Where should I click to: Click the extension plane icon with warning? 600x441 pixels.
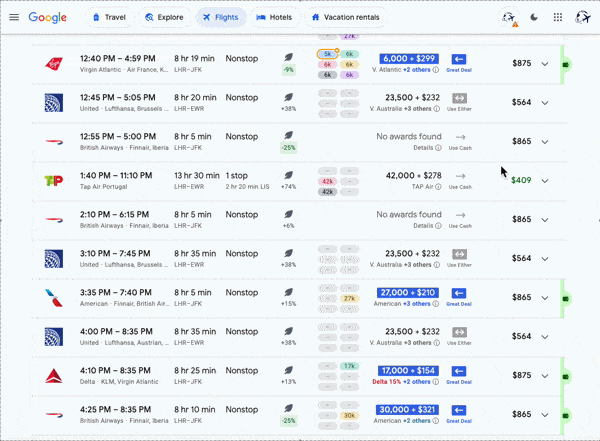[x=509, y=18]
